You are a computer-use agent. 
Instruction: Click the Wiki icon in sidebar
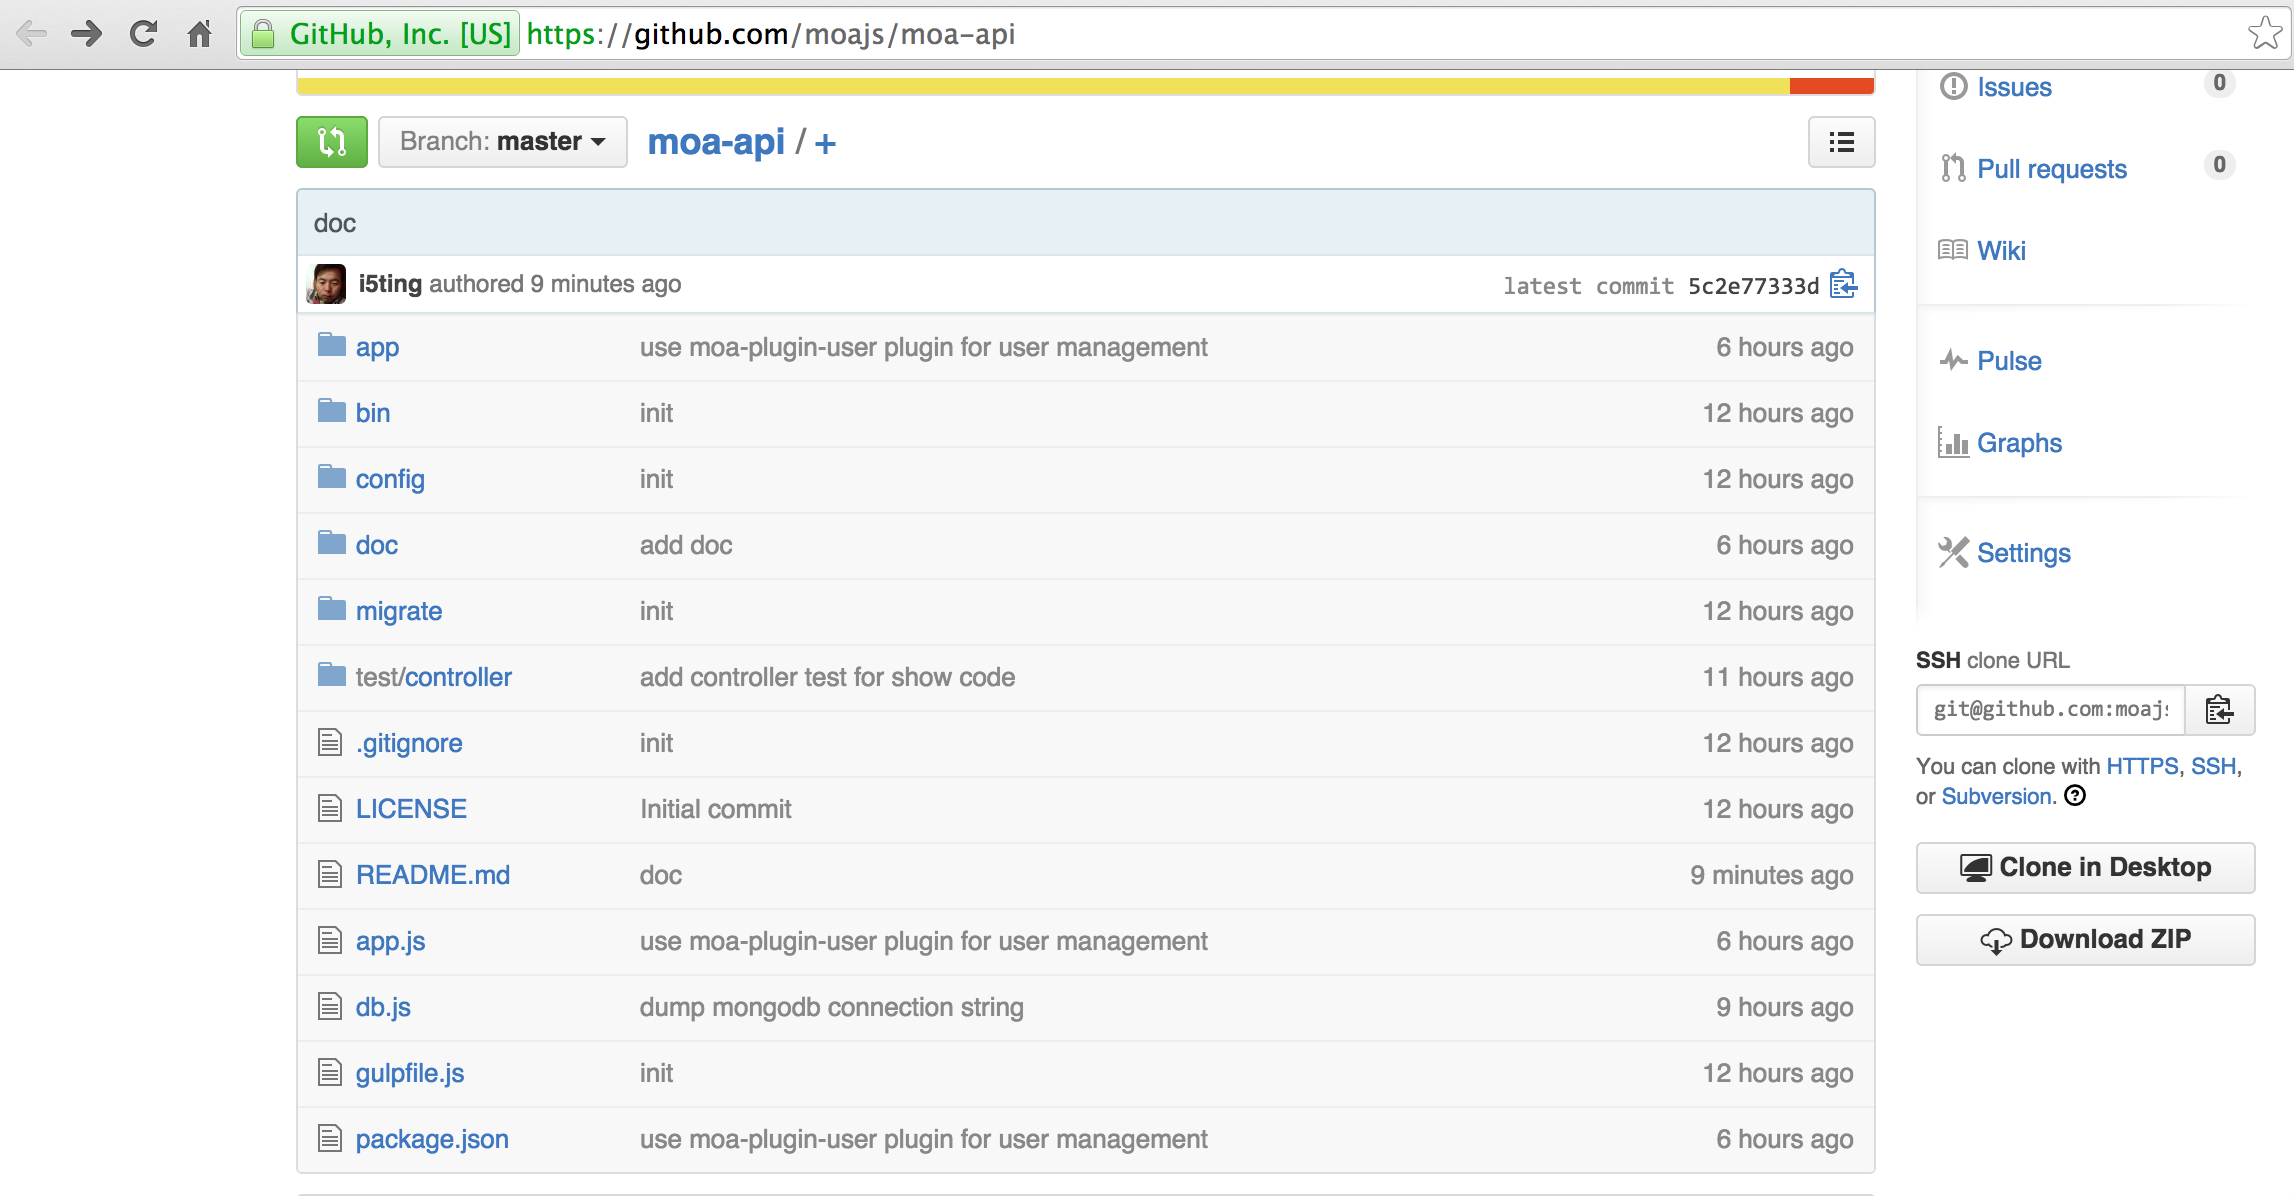[x=1954, y=249]
